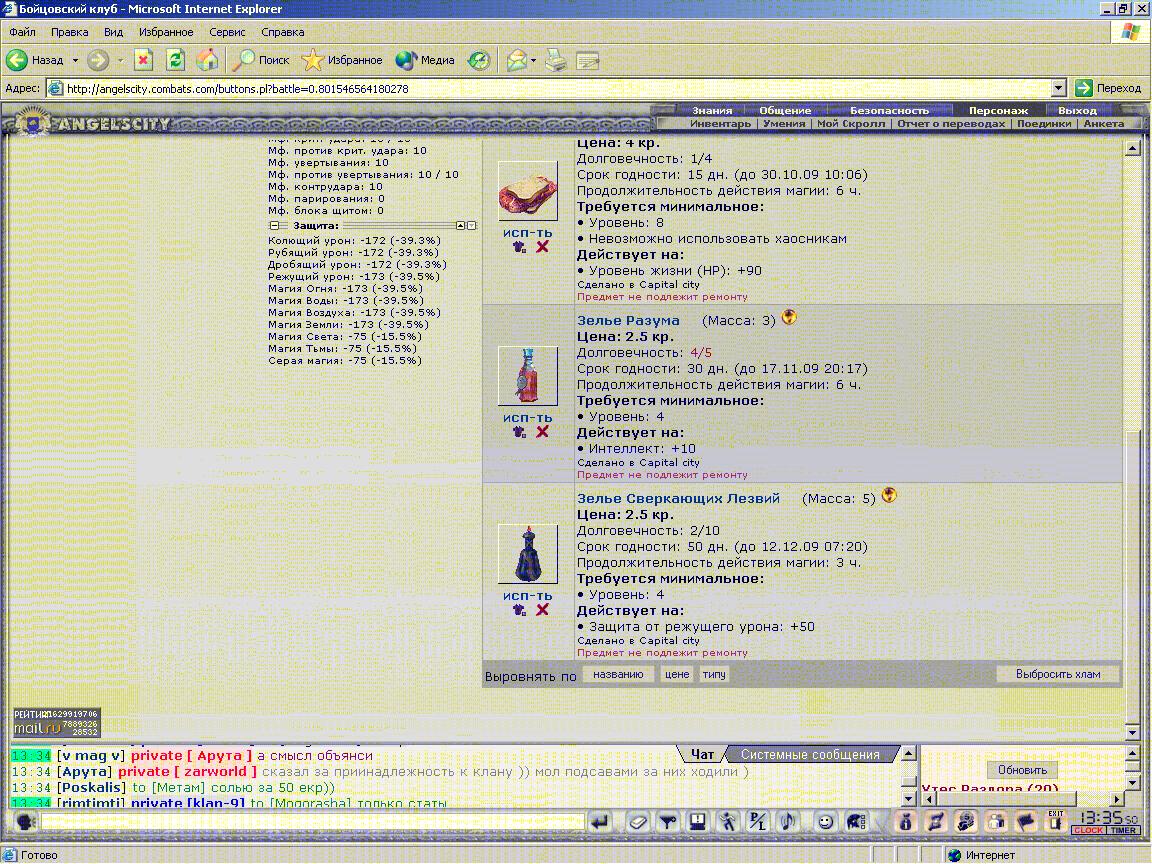Viewport: 1152px width, 864px height.
Task: Click the Forward arrow toolbar icon
Action: pyautogui.click(x=98, y=60)
